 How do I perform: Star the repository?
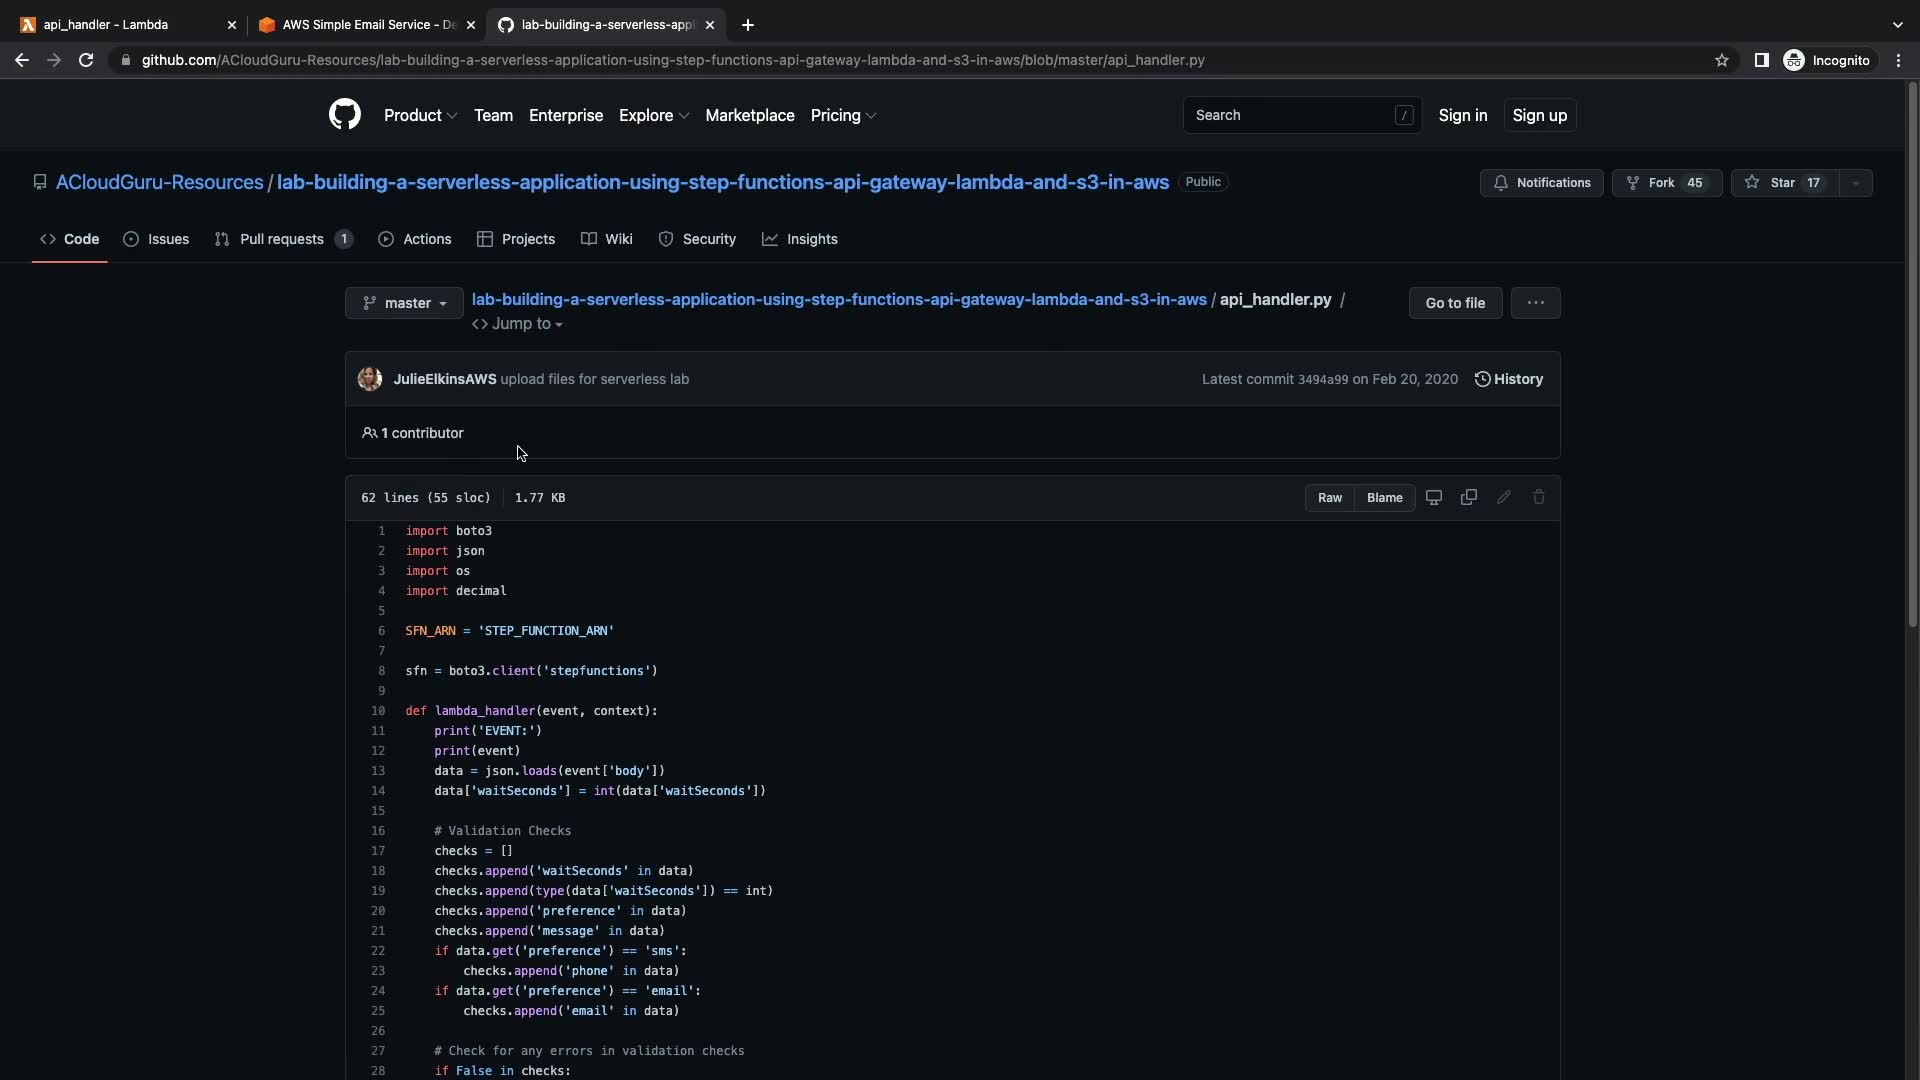[1783, 183]
